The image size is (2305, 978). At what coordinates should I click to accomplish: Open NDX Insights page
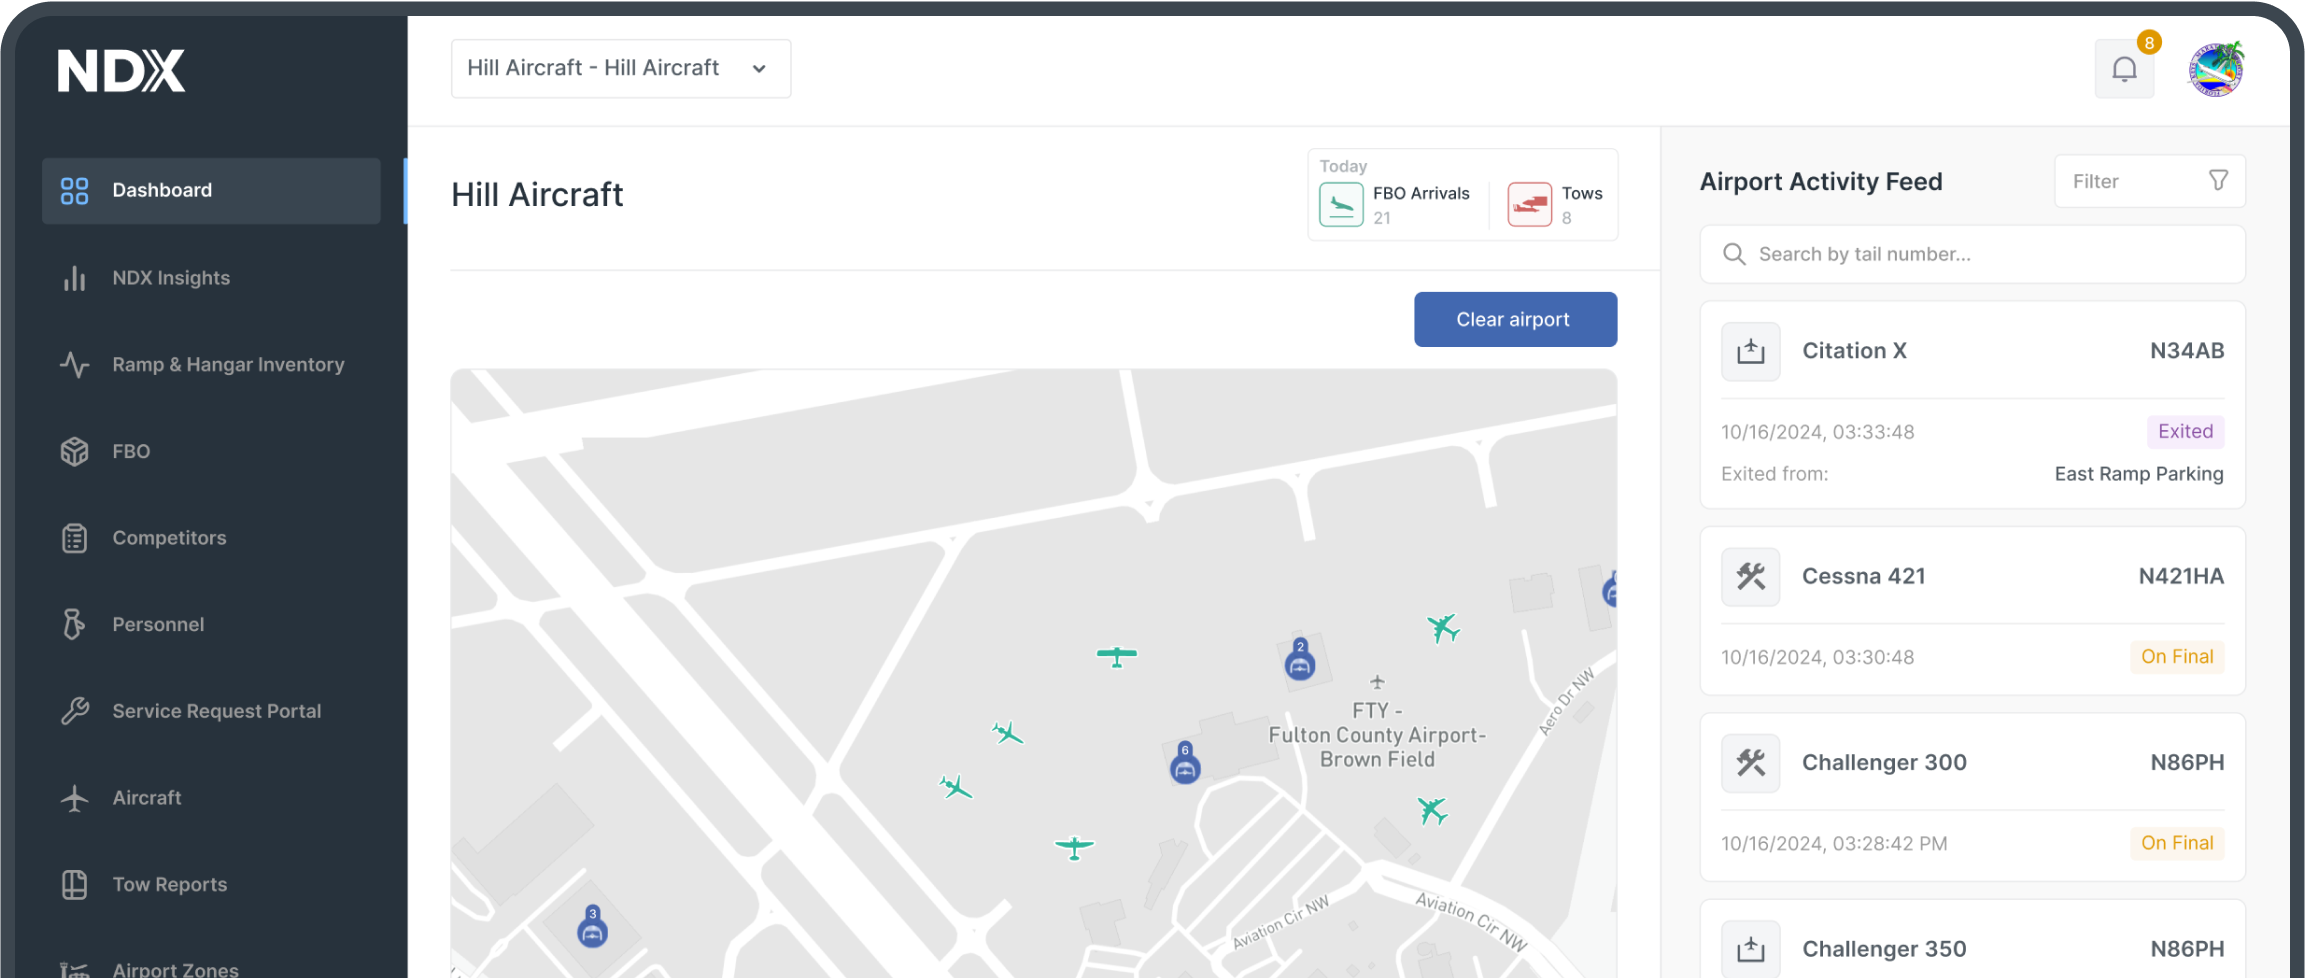(x=171, y=278)
